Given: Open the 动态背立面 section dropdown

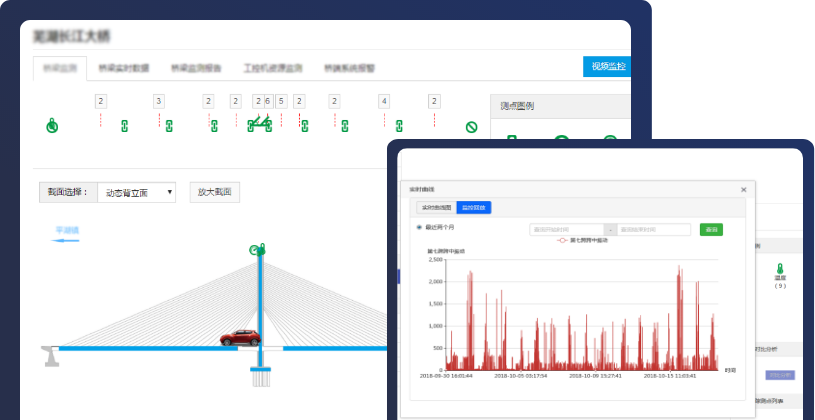Looking at the screenshot, I should click(x=138, y=192).
